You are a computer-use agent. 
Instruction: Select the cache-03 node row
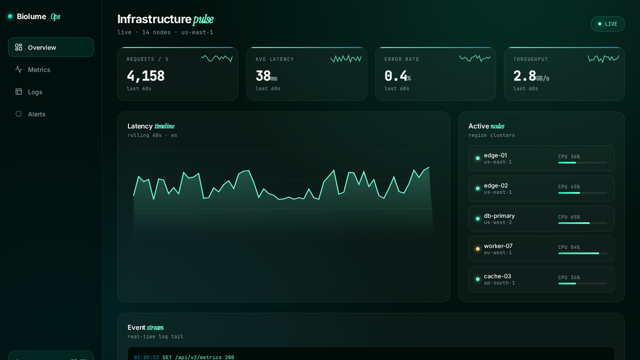[541, 279]
